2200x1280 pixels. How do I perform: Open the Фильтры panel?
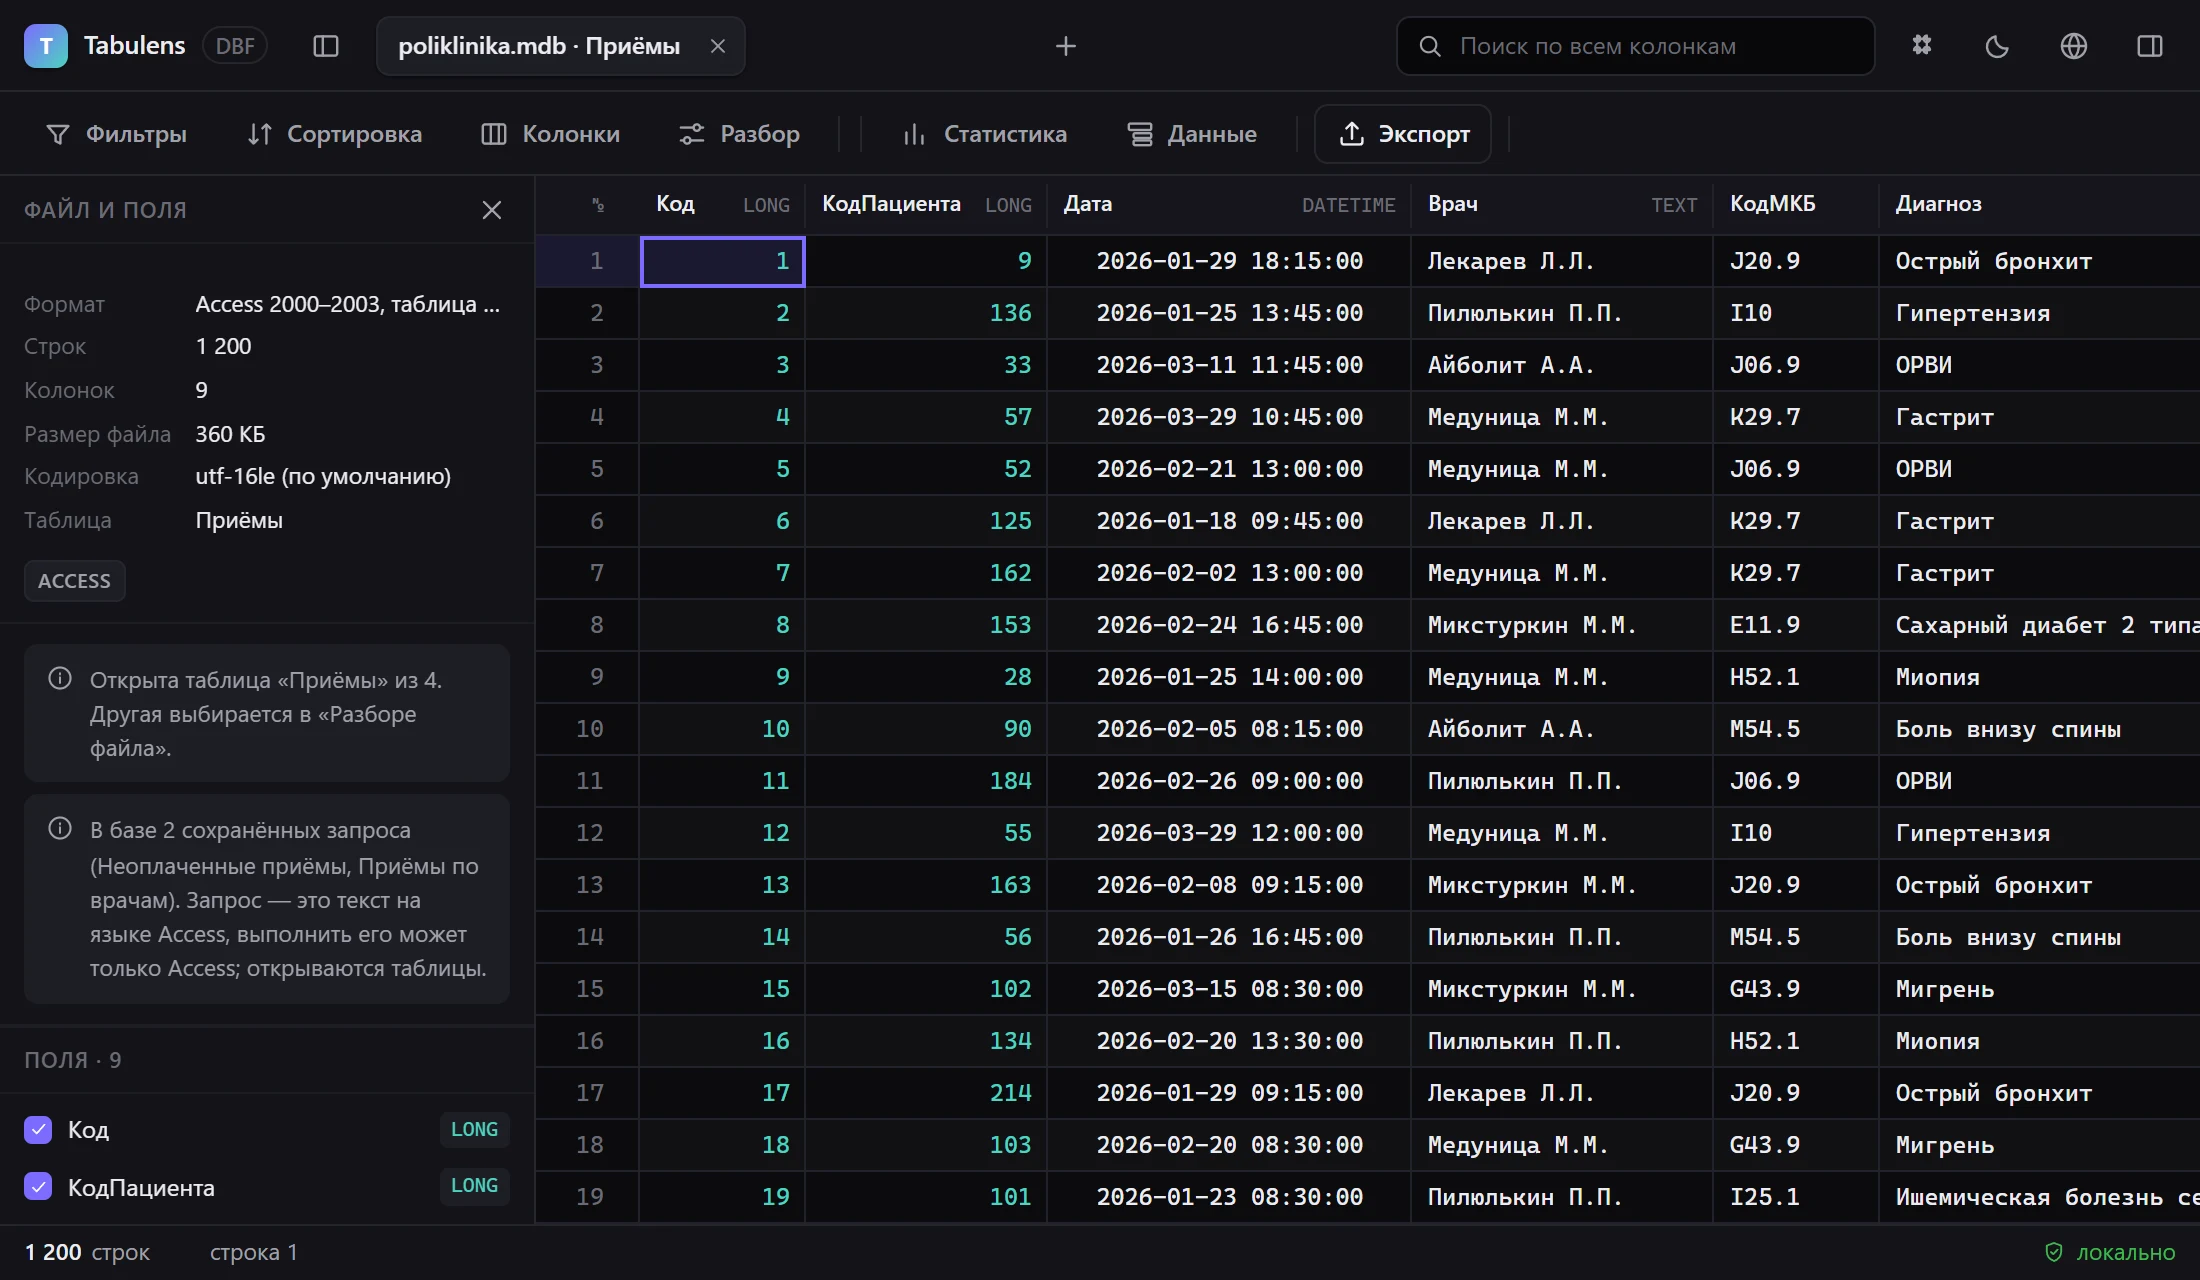116,134
